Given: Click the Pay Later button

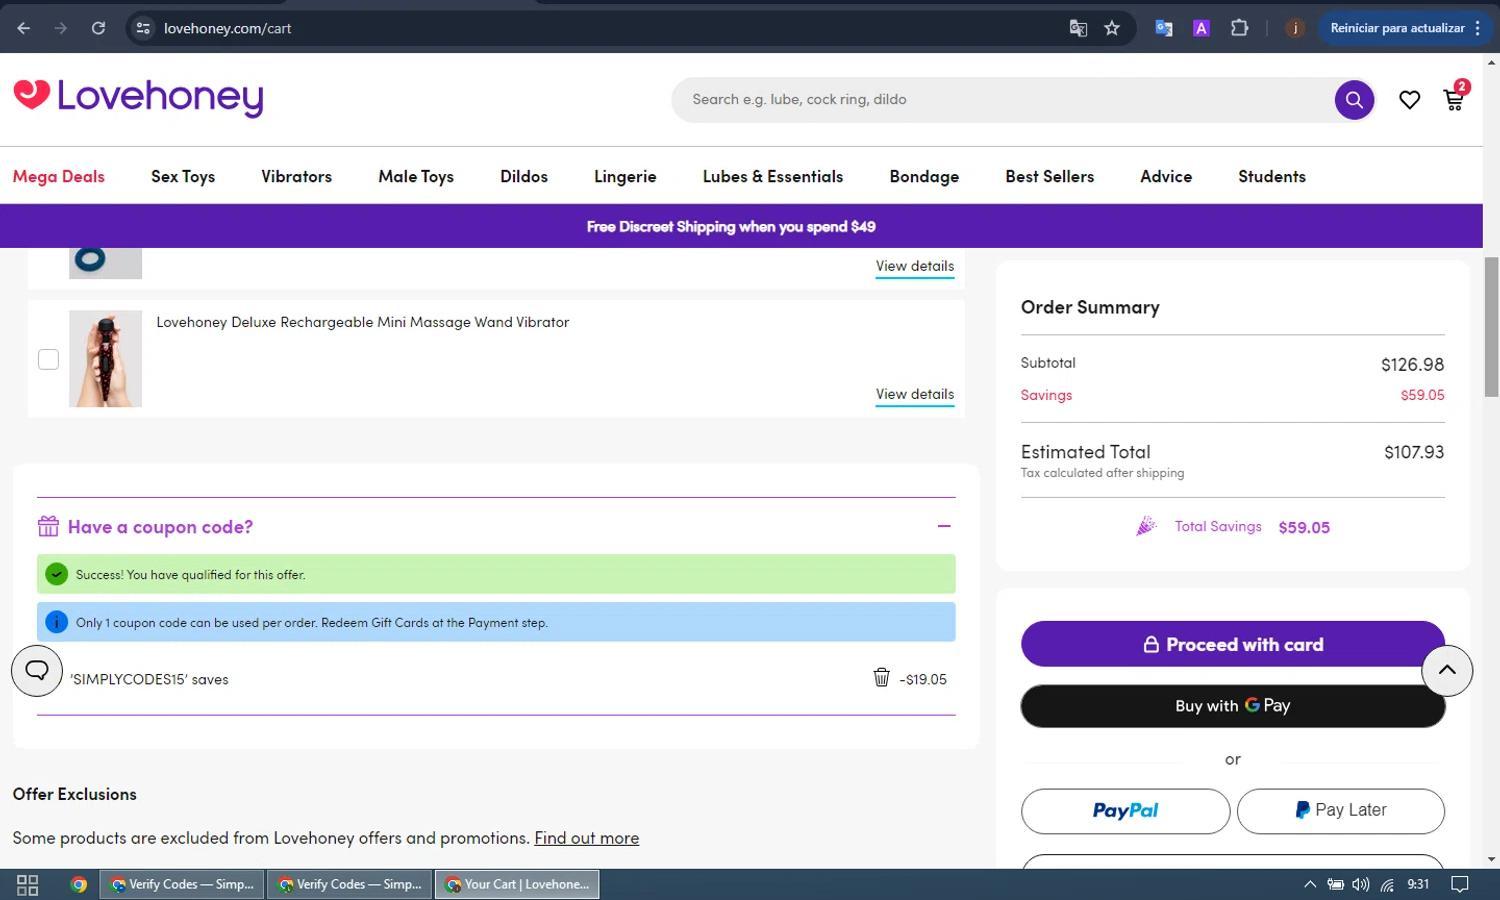Looking at the screenshot, I should coord(1341,811).
